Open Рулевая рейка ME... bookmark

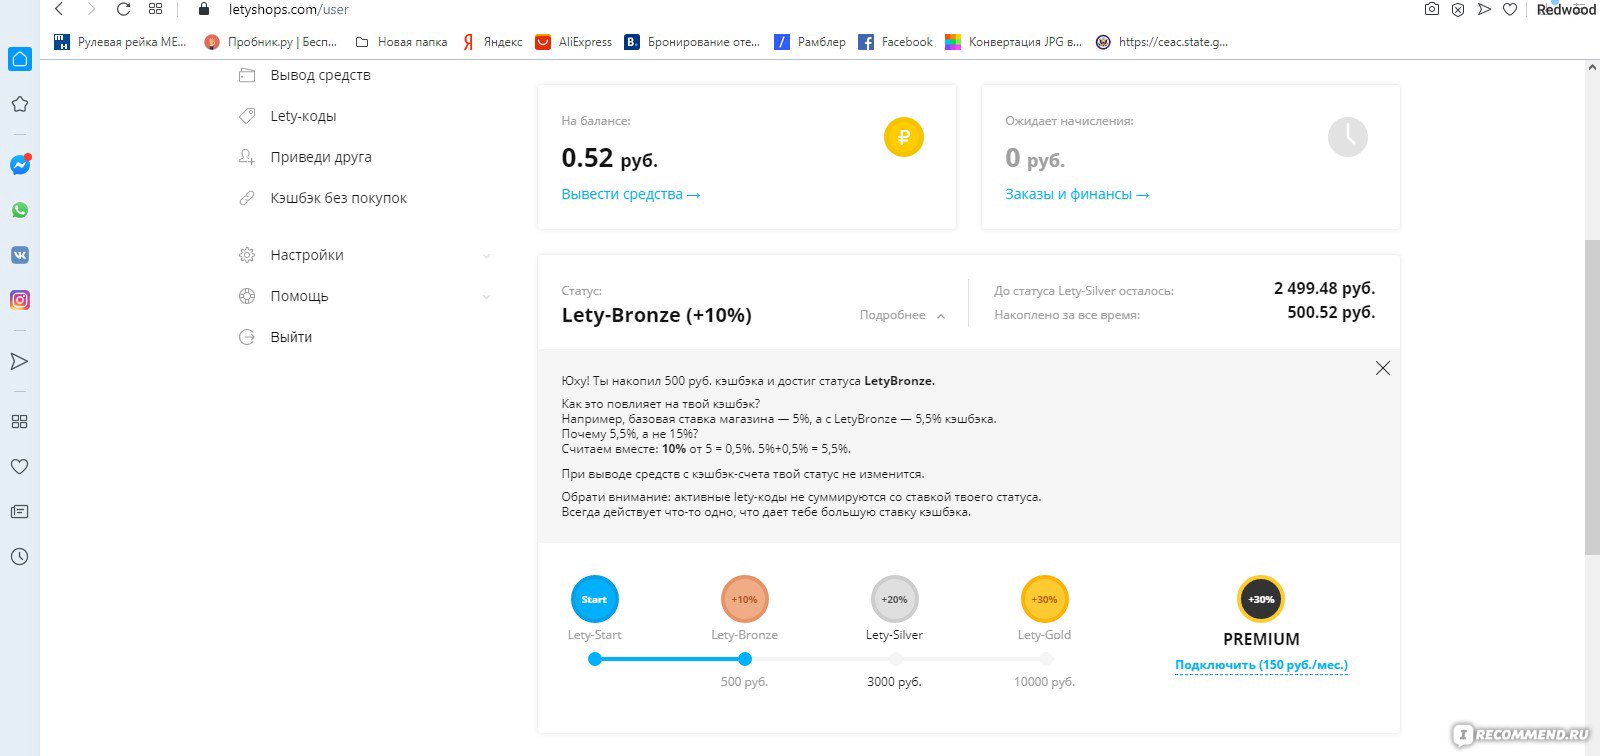[x=120, y=42]
